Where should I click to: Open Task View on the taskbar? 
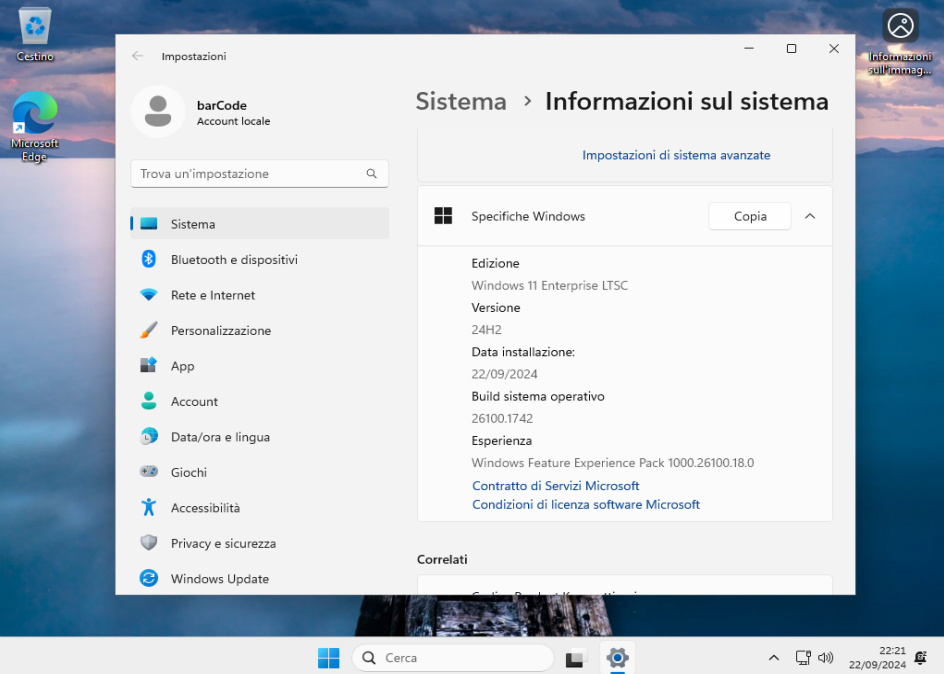(x=576, y=658)
